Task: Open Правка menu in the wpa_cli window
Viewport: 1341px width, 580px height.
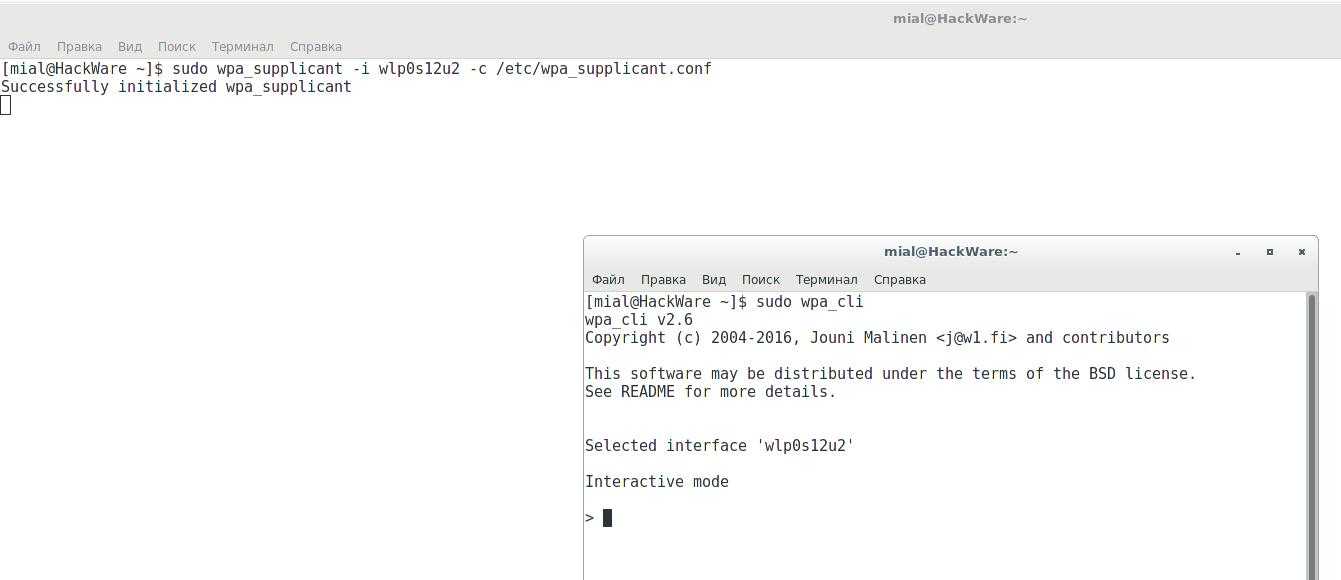Action: click(x=663, y=280)
